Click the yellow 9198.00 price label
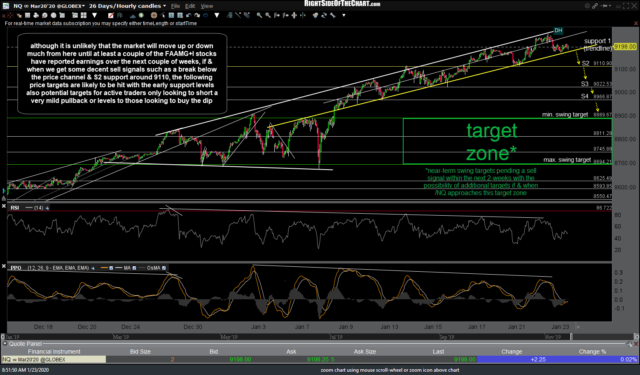Image resolution: width=640 pixels, height=375 pixels. pos(625,47)
